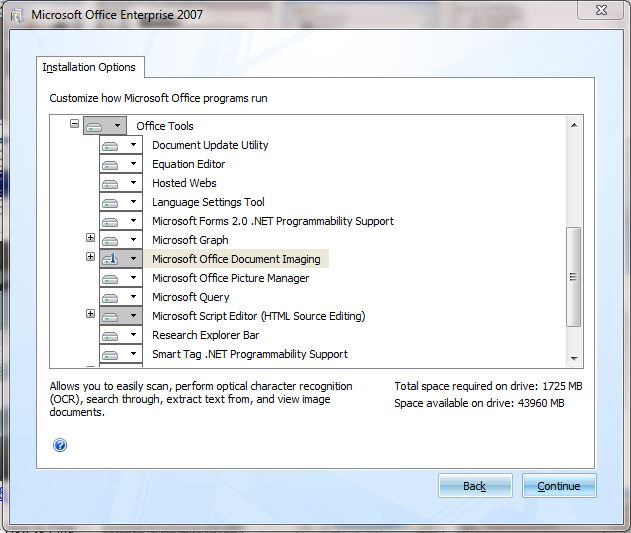Screen dimensions: 631x533
Task: Click the Document Imaging install-on-first-use icon
Action: pyautogui.click(x=110, y=259)
